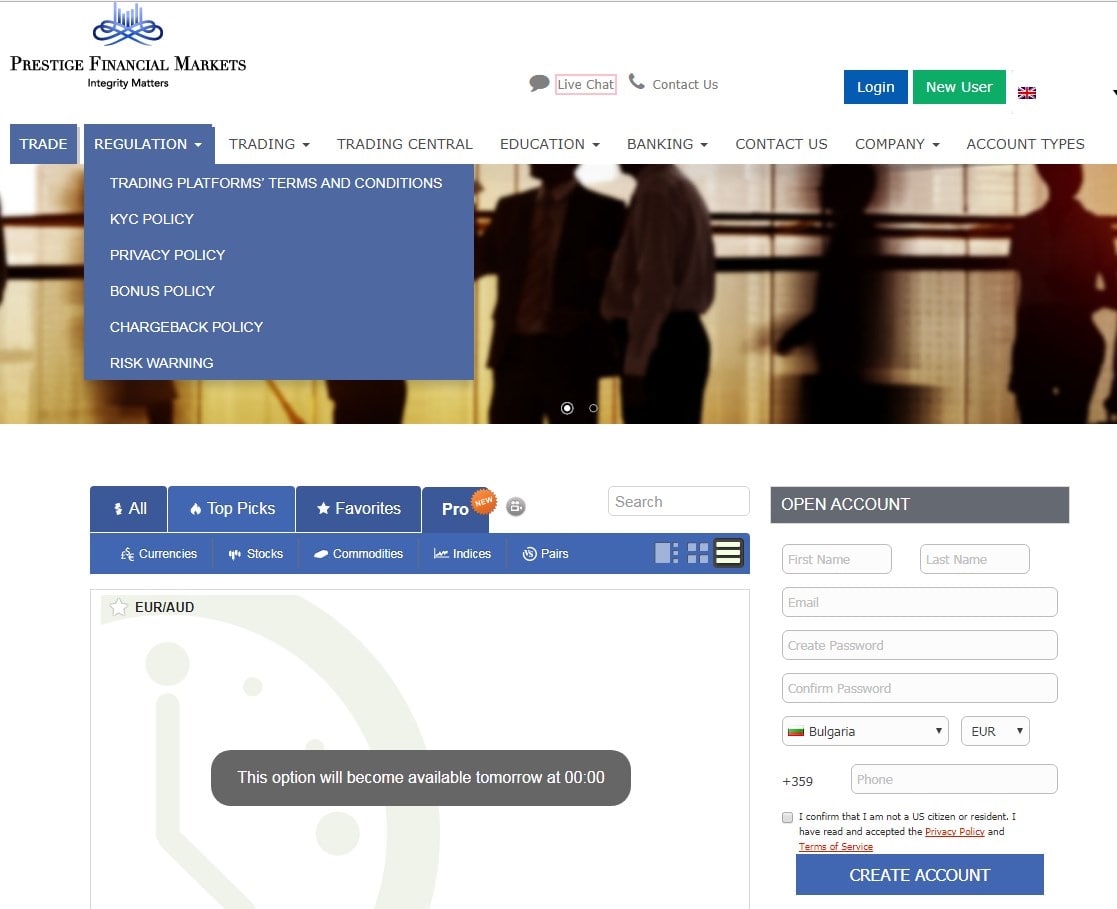Expand the COMPANY dropdown menu
This screenshot has width=1117, height=909.
tap(898, 144)
